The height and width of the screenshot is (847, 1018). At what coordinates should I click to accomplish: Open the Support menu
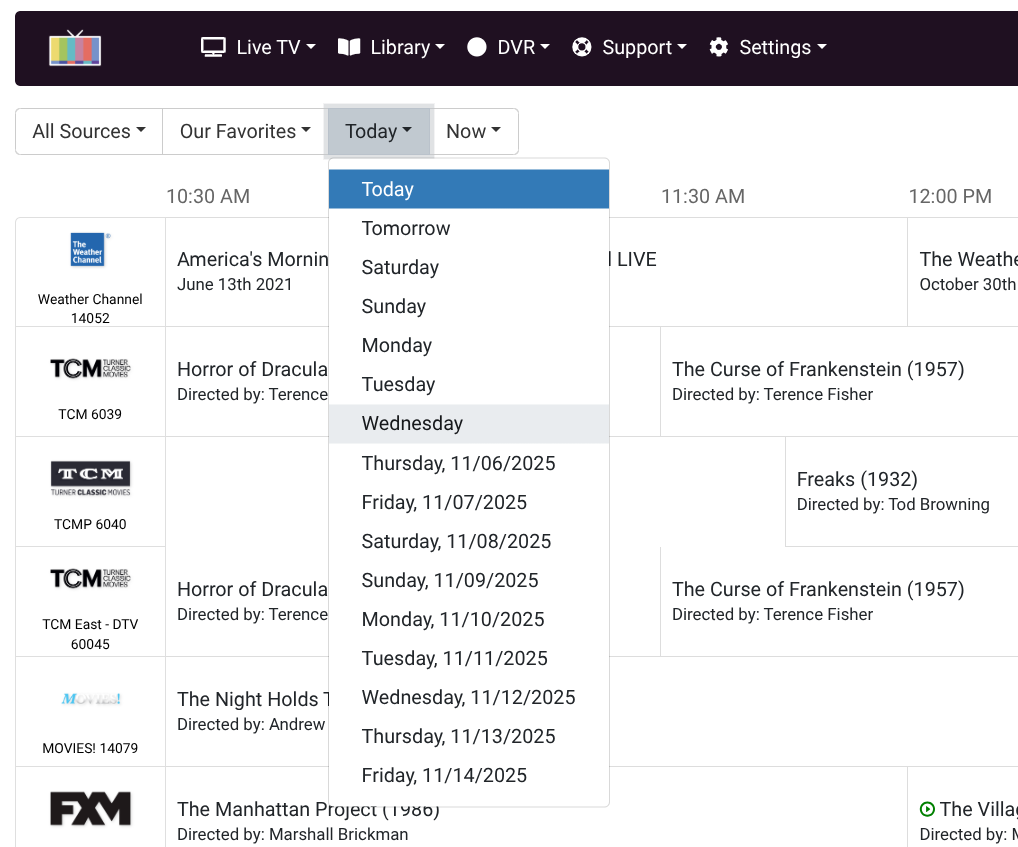pyautogui.click(x=629, y=47)
